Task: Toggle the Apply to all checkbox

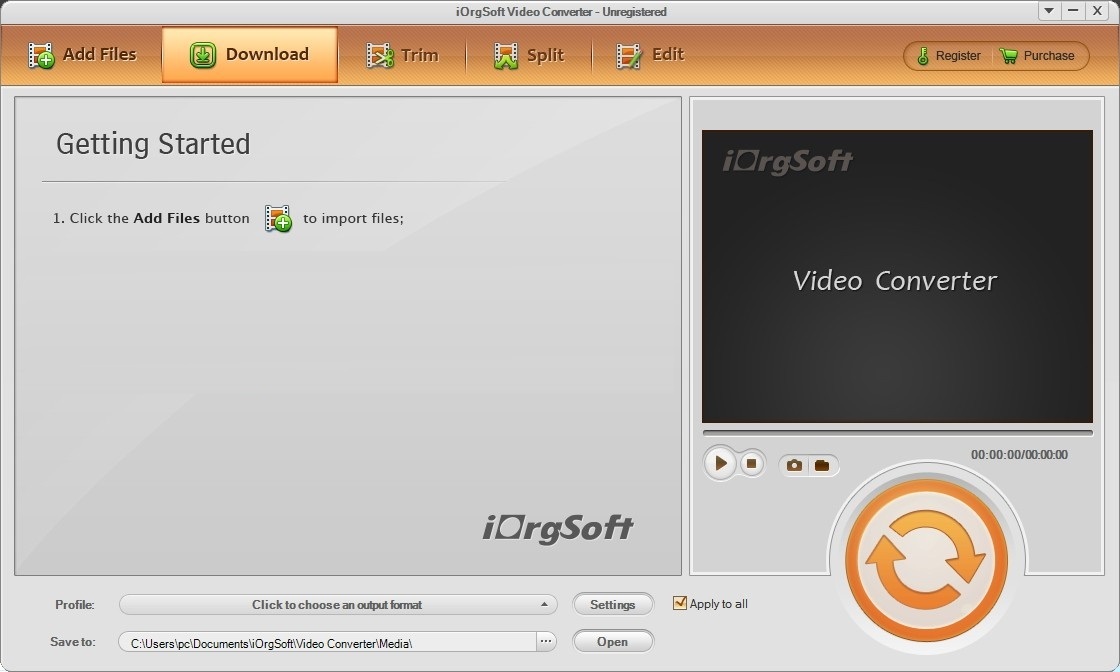Action: (x=680, y=603)
